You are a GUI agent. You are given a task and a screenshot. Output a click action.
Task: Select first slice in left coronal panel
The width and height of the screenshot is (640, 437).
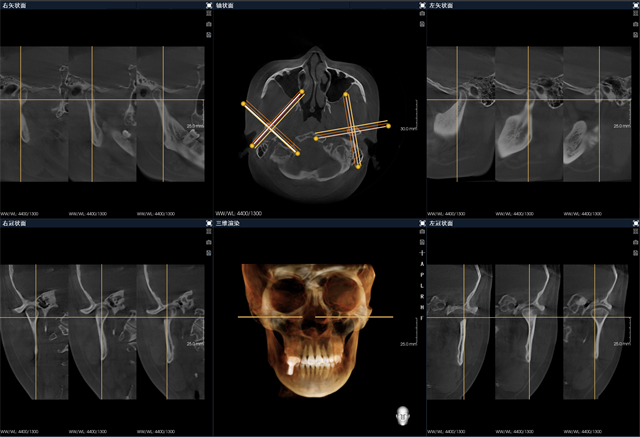(461, 332)
